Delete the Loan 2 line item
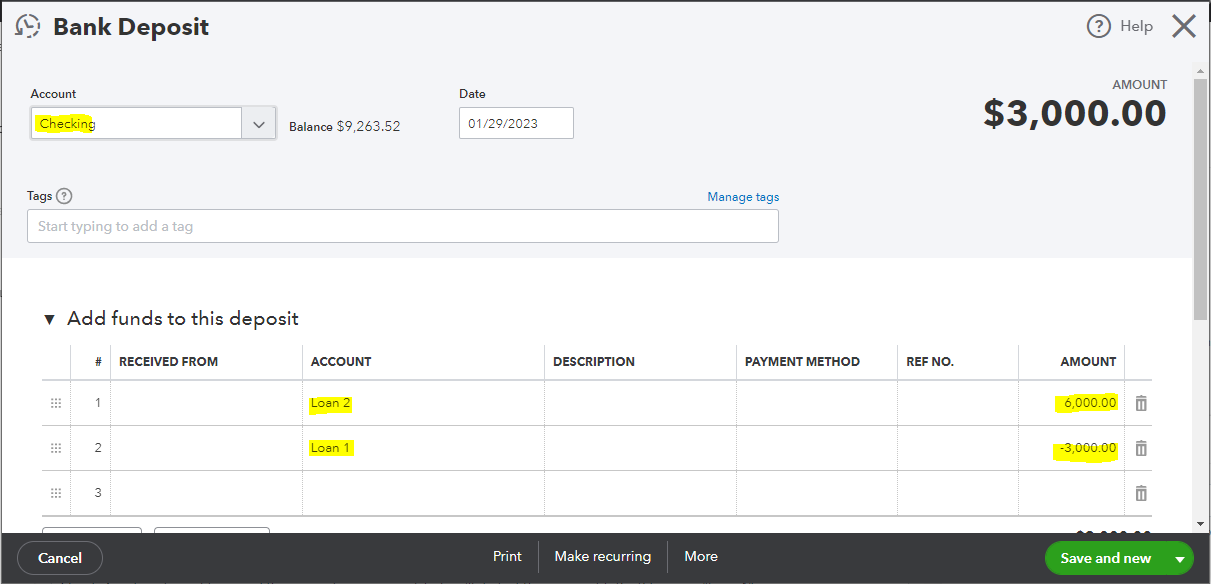The width and height of the screenshot is (1211, 584). 1141,403
